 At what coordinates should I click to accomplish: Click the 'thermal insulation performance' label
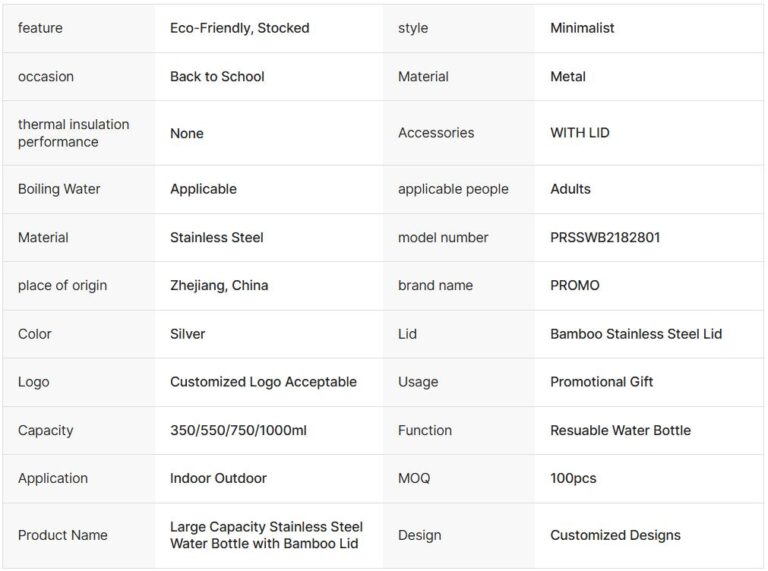coord(73,133)
